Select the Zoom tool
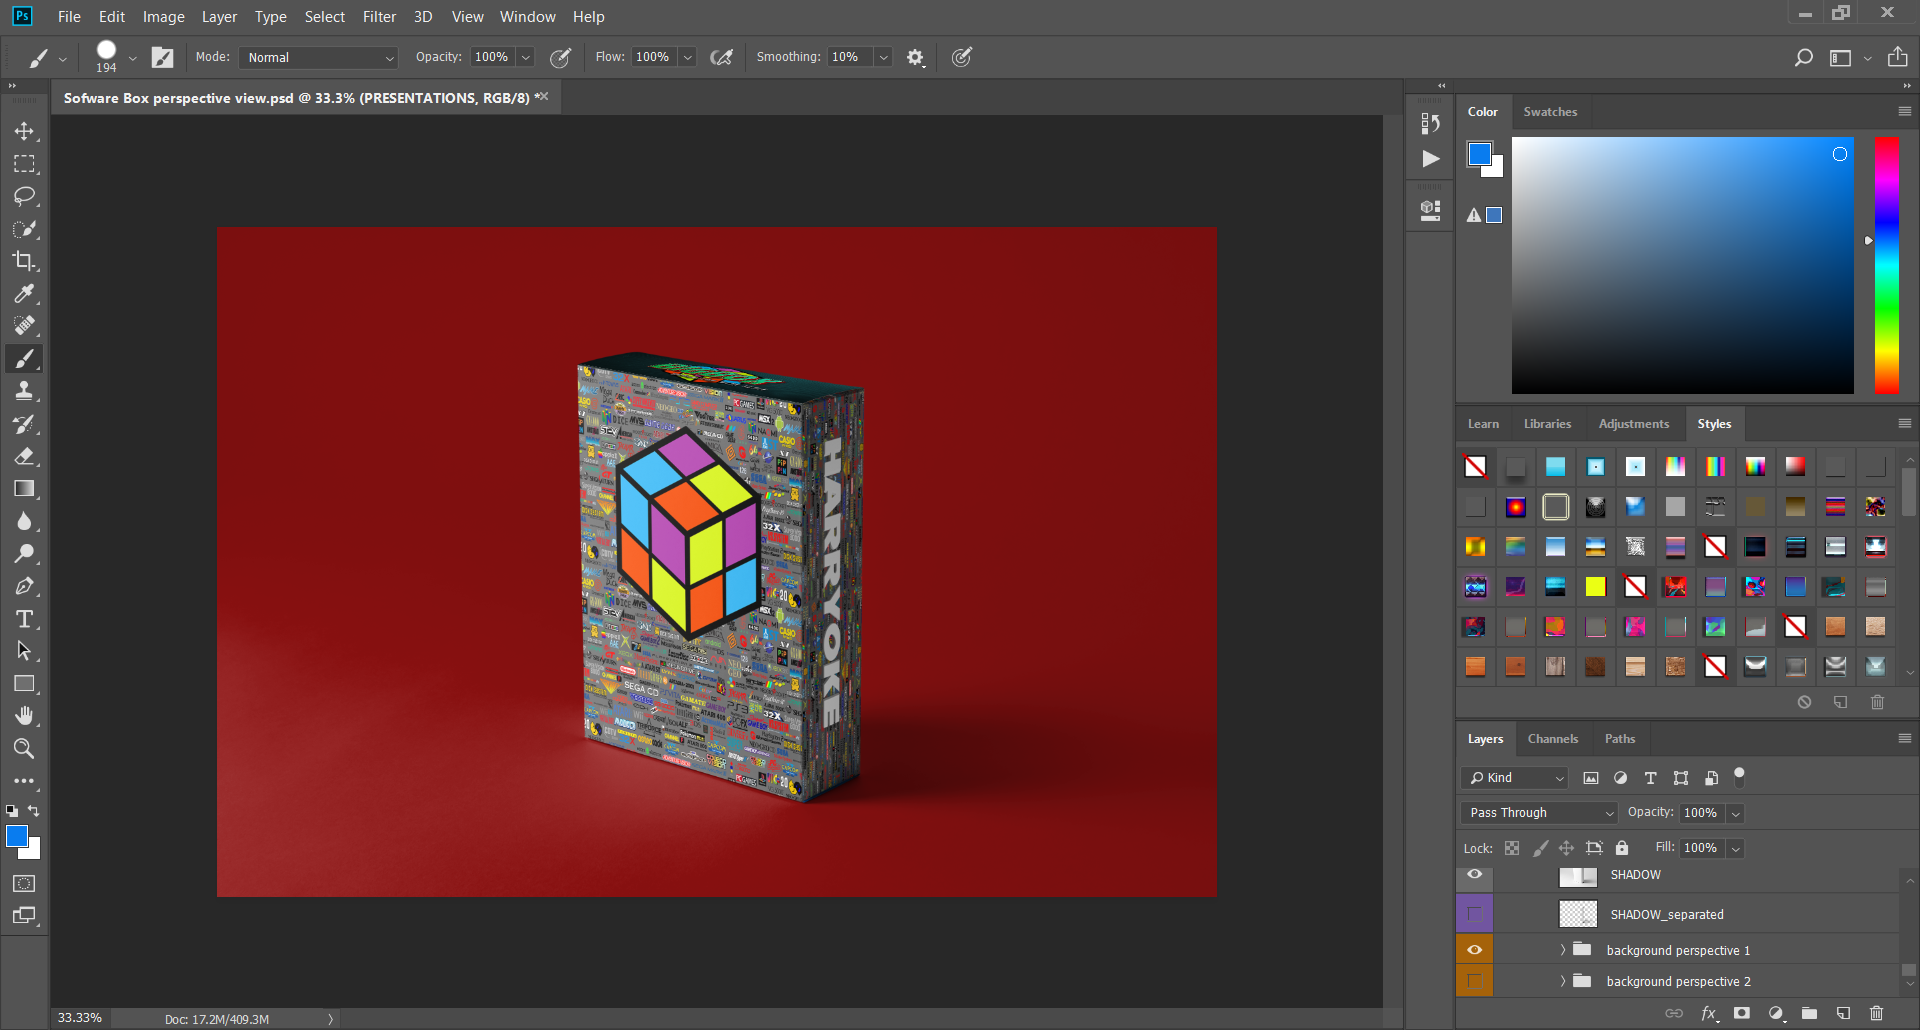The height and width of the screenshot is (1030, 1920). [x=24, y=748]
